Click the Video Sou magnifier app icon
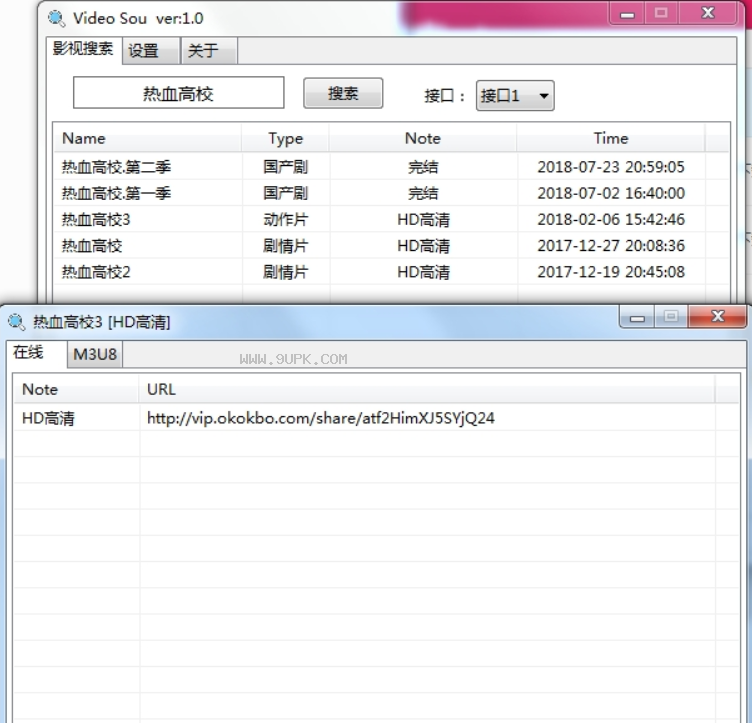The height and width of the screenshot is (723, 752). [x=57, y=18]
